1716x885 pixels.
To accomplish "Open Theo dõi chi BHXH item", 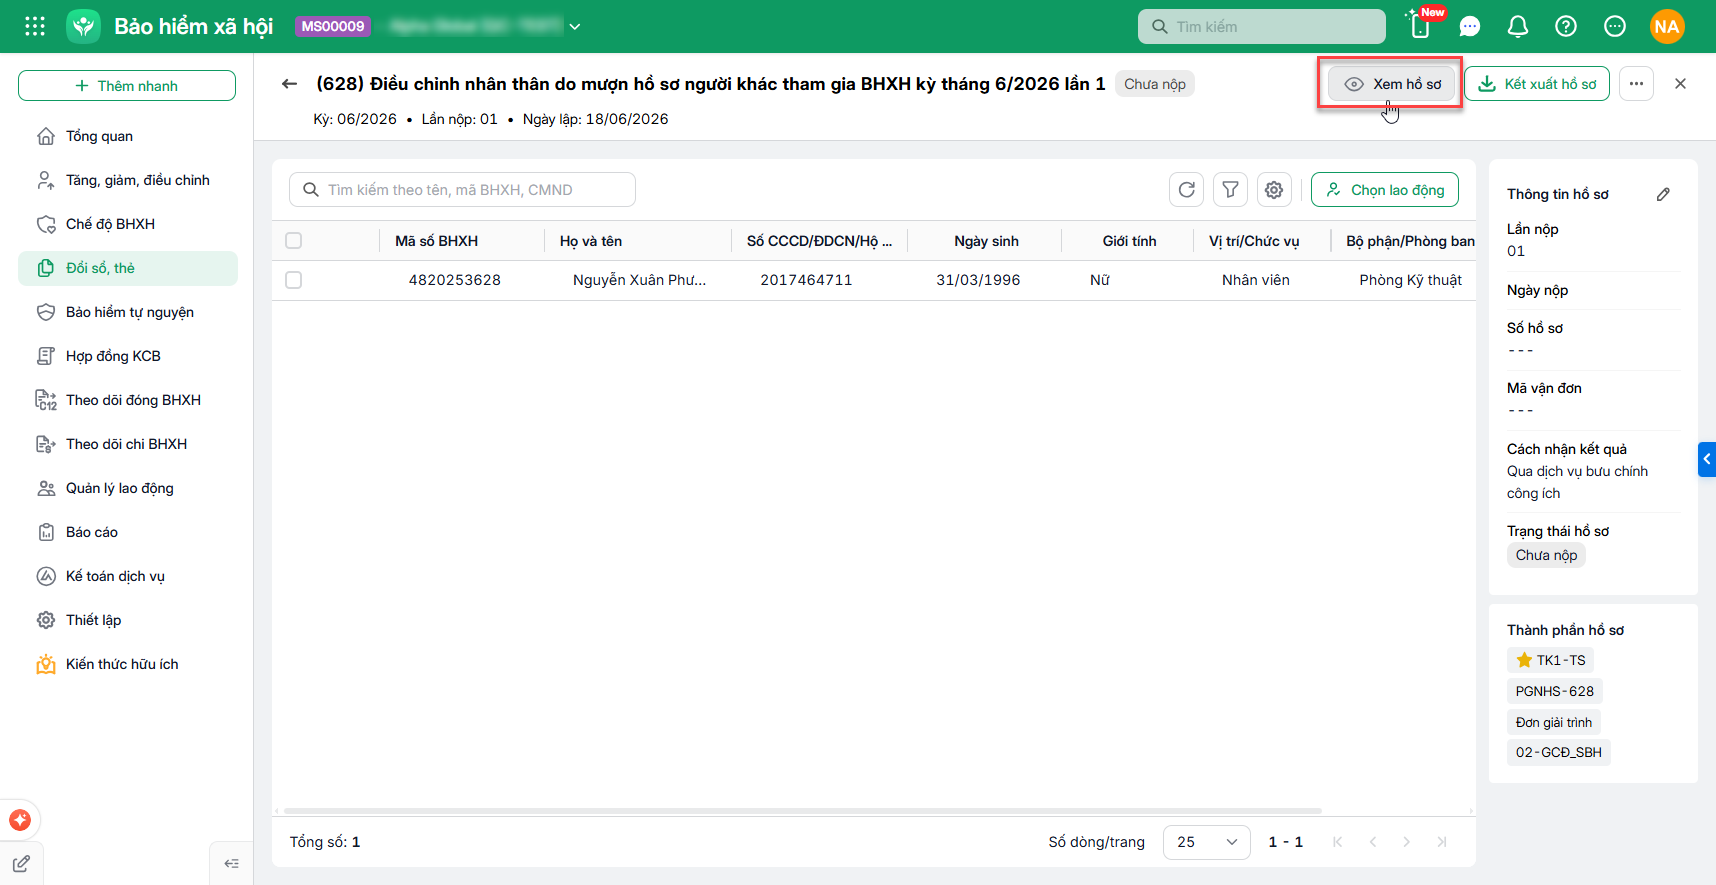I will click(128, 444).
